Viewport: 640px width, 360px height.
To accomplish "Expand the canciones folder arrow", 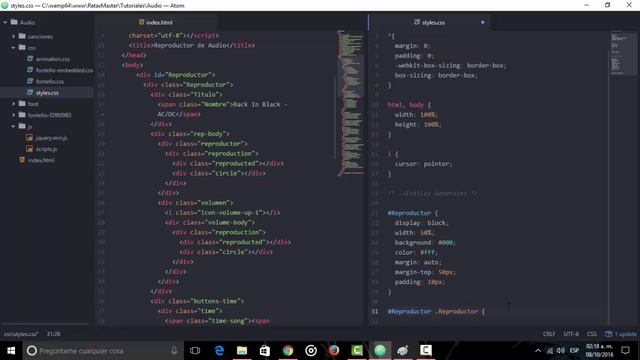I will 13,36.
